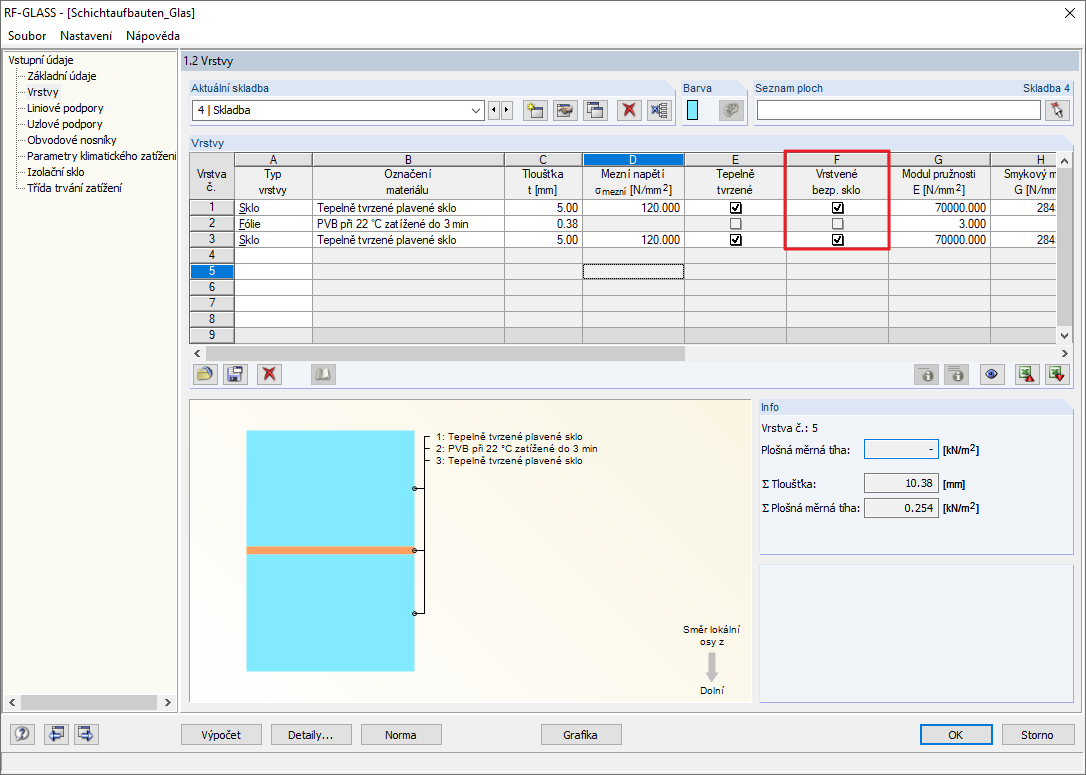Screen dimensions: 1086x775
Task: Toggle Vrstvené bezp. sklo checkbox for layer 1
Action: click(x=837, y=208)
